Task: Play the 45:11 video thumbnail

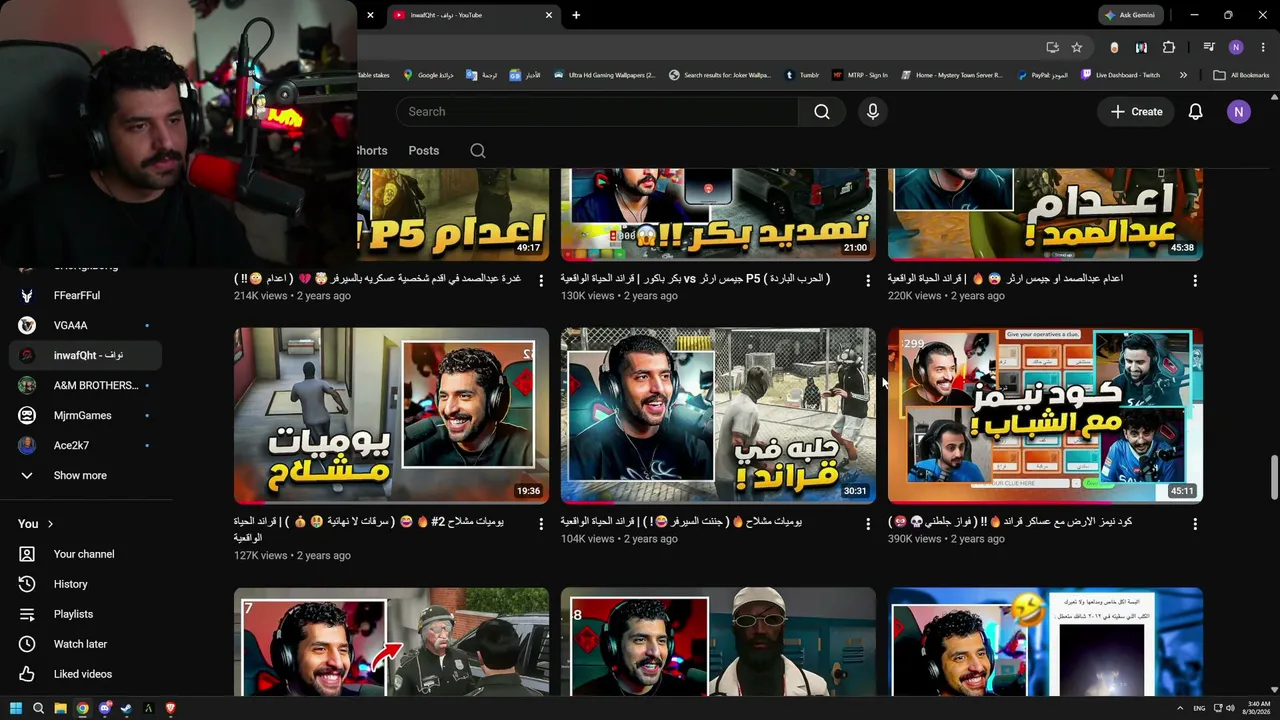Action: click(x=1045, y=416)
